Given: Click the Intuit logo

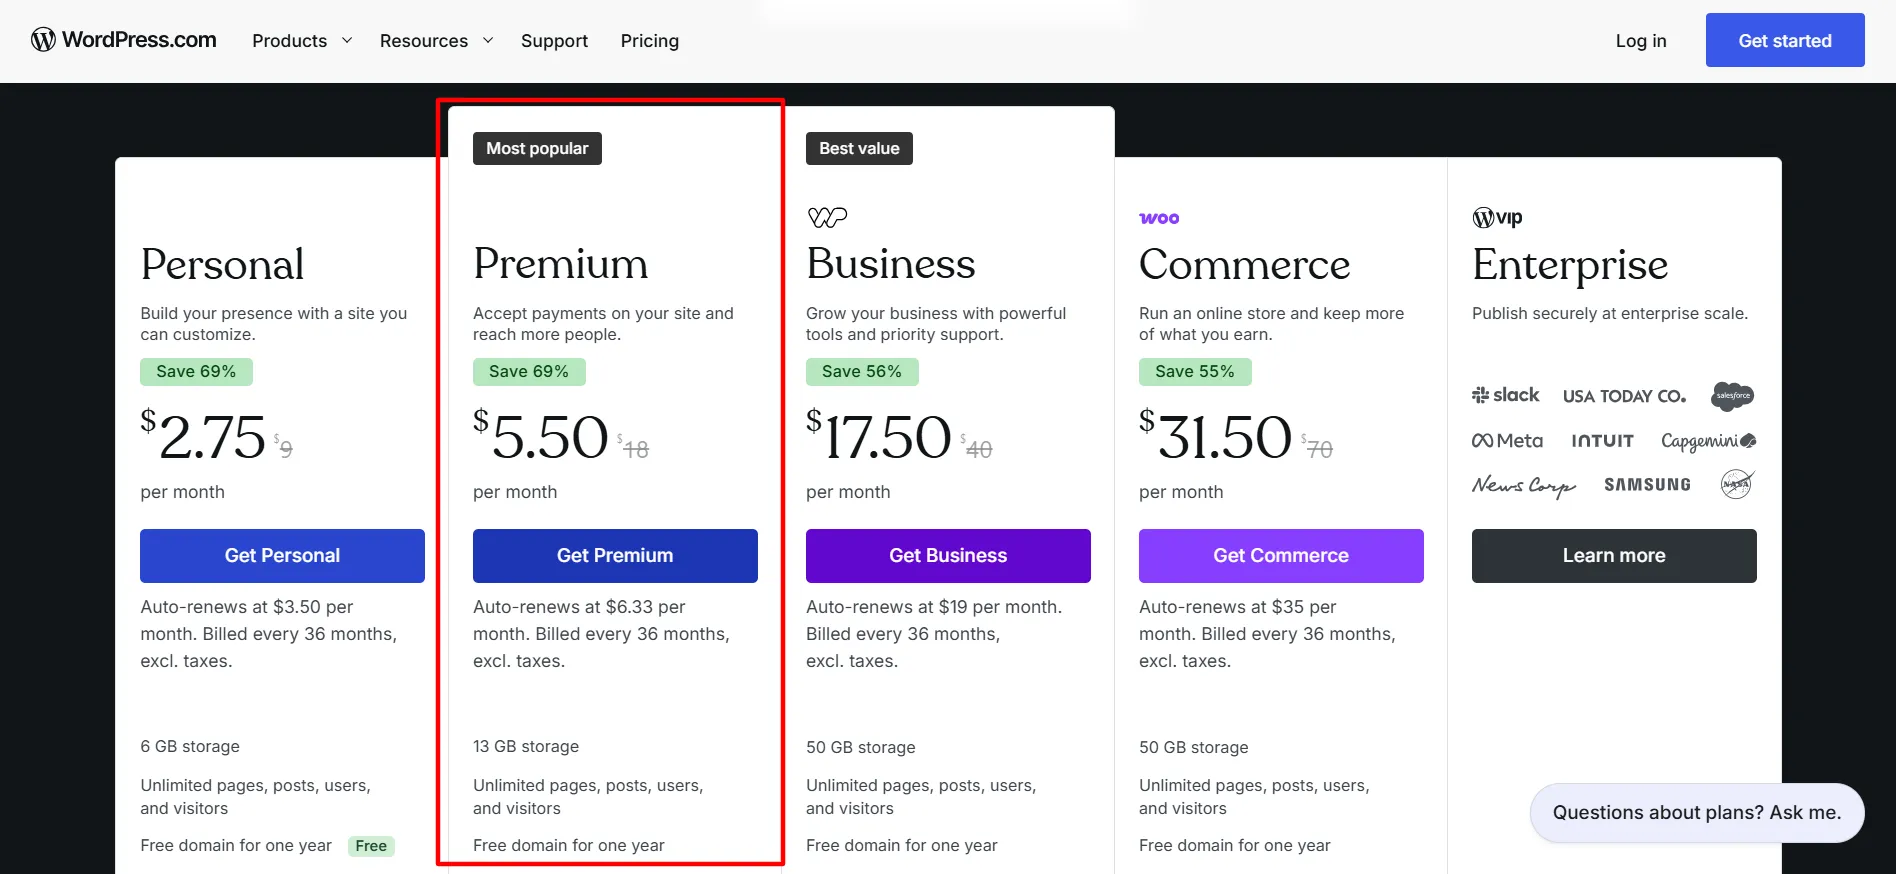Looking at the screenshot, I should (x=1602, y=441).
